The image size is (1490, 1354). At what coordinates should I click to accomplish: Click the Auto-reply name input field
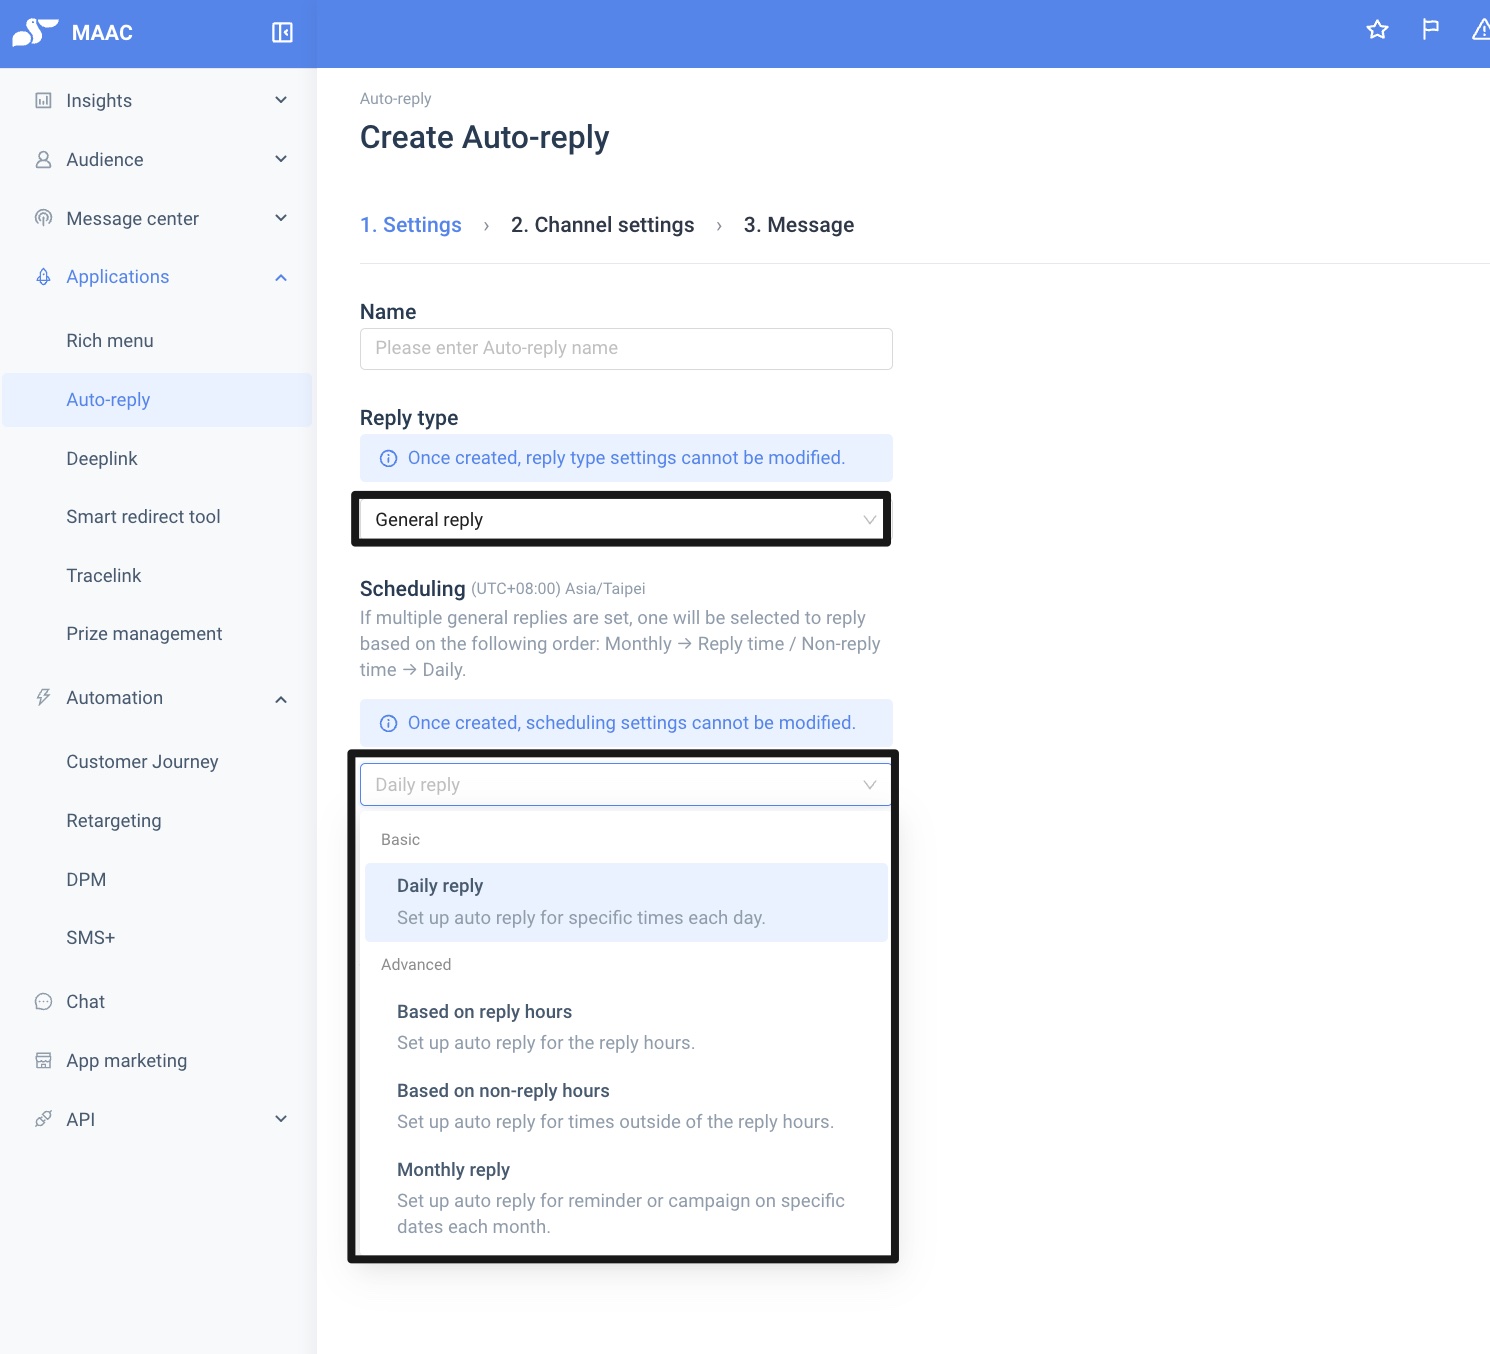coord(626,349)
